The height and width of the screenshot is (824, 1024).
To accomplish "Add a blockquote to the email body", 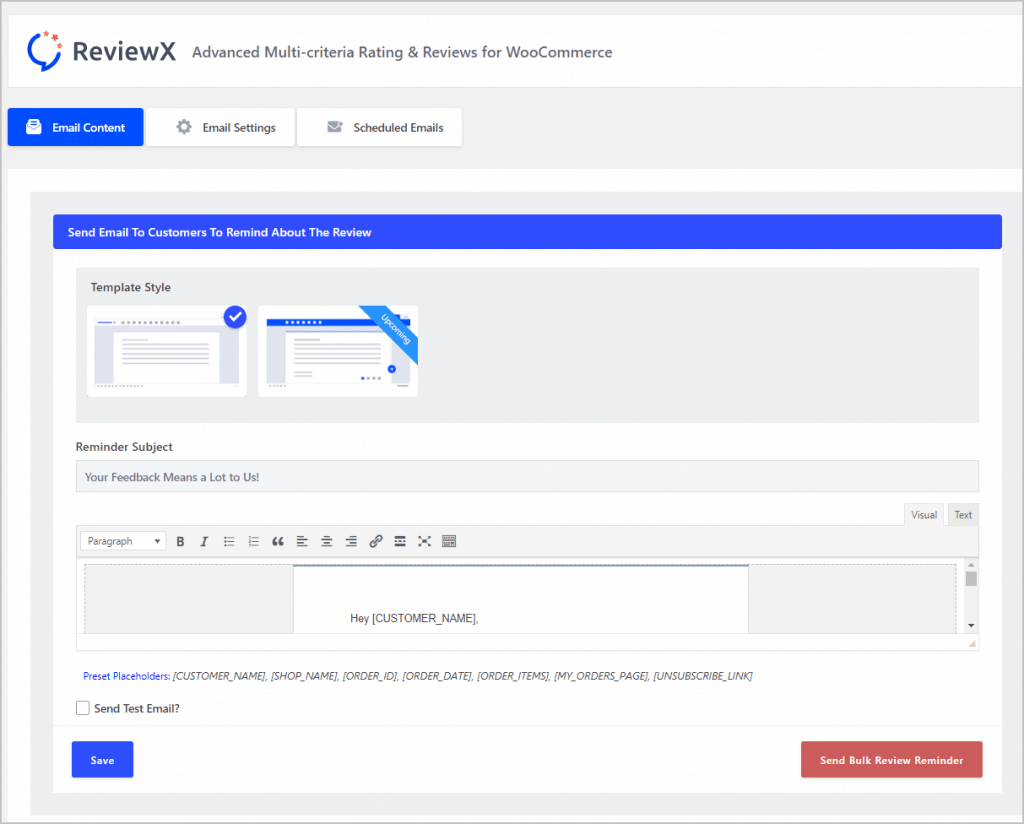I will pos(277,541).
